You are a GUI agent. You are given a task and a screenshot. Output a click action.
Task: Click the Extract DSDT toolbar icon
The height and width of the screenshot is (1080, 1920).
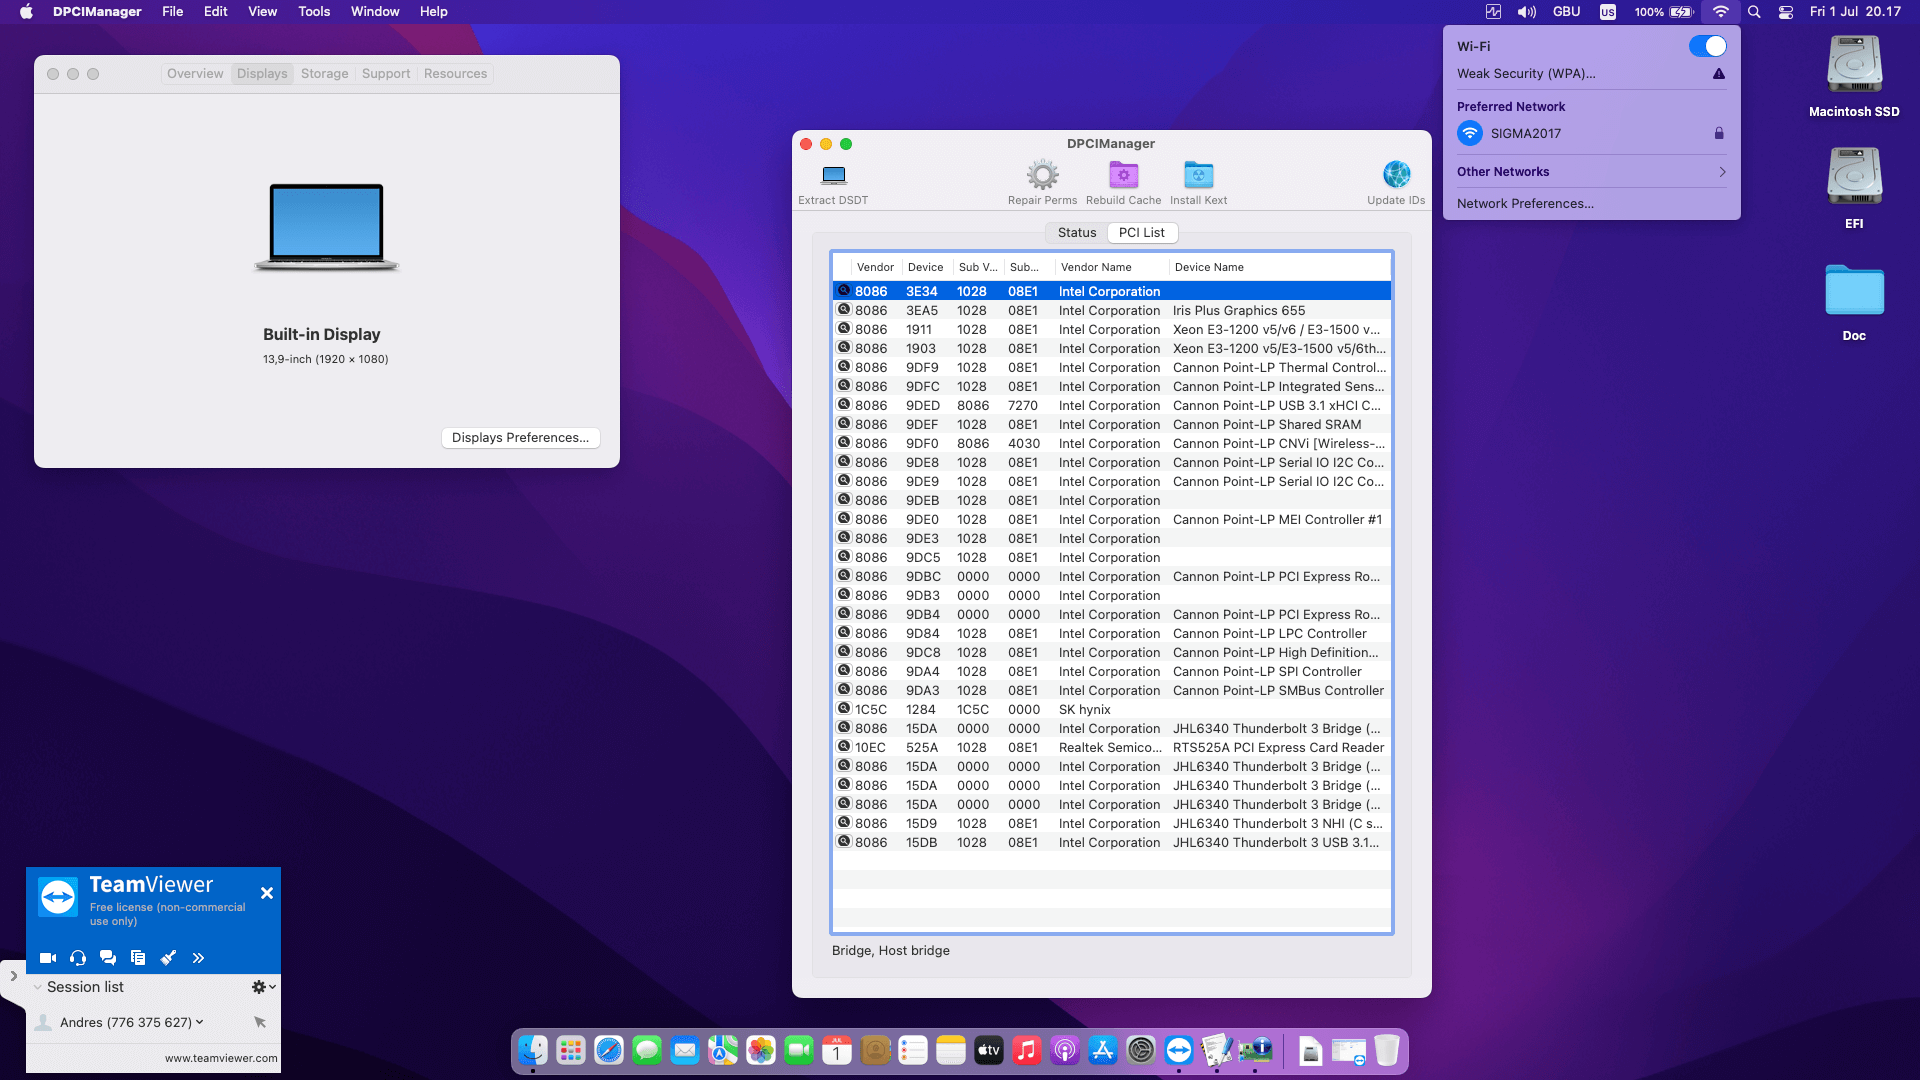833,176
